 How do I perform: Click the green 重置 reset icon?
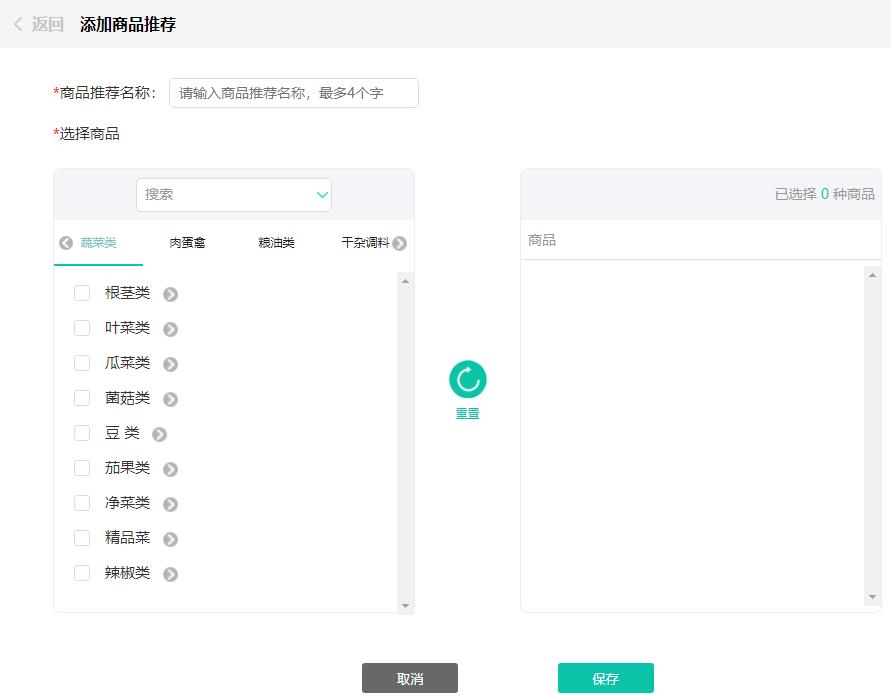[467, 381]
